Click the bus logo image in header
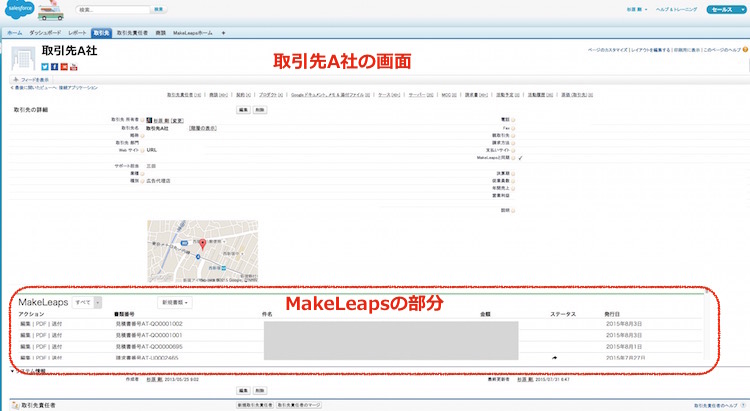Image resolution: width=750 pixels, height=411 pixels. [x=50, y=11]
